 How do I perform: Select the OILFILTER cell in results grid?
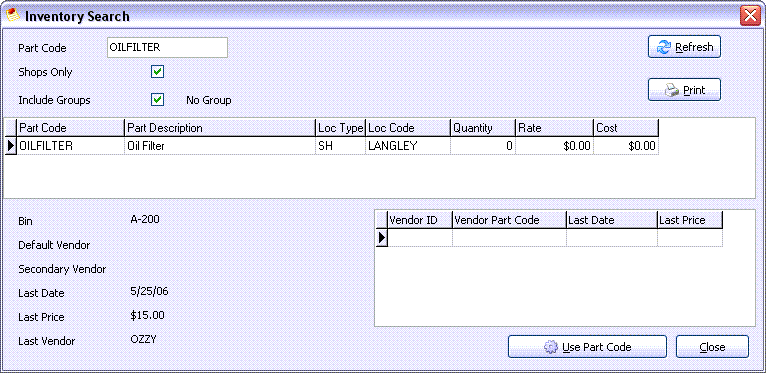click(x=71, y=145)
